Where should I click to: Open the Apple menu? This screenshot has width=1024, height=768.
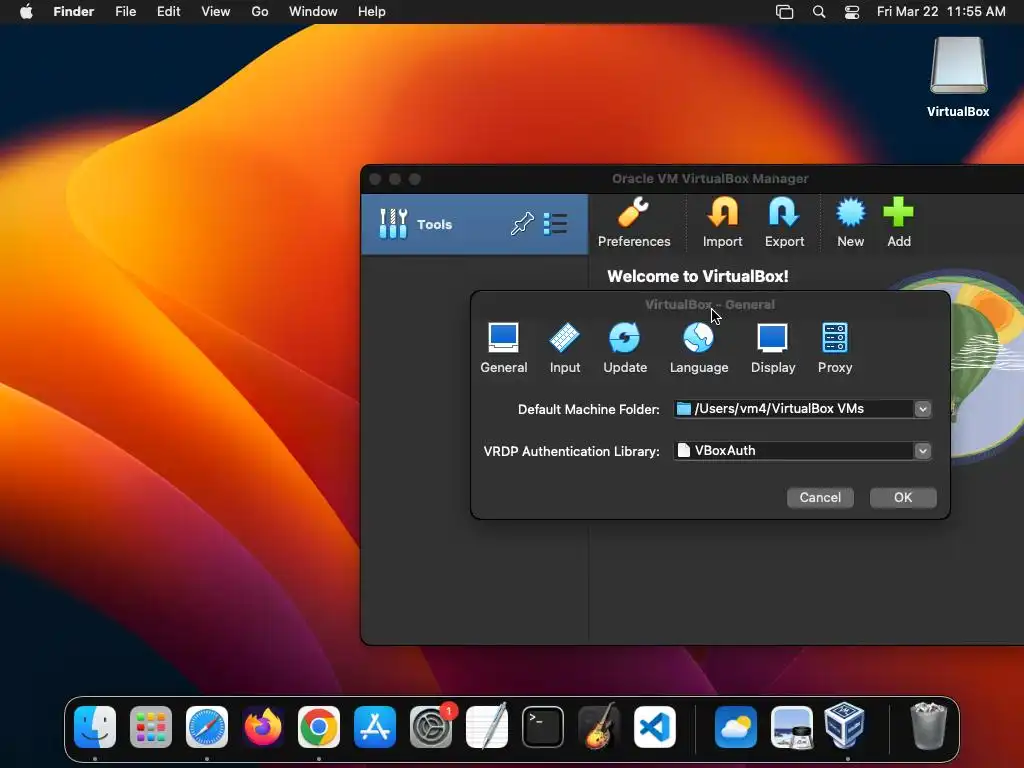tap(26, 12)
